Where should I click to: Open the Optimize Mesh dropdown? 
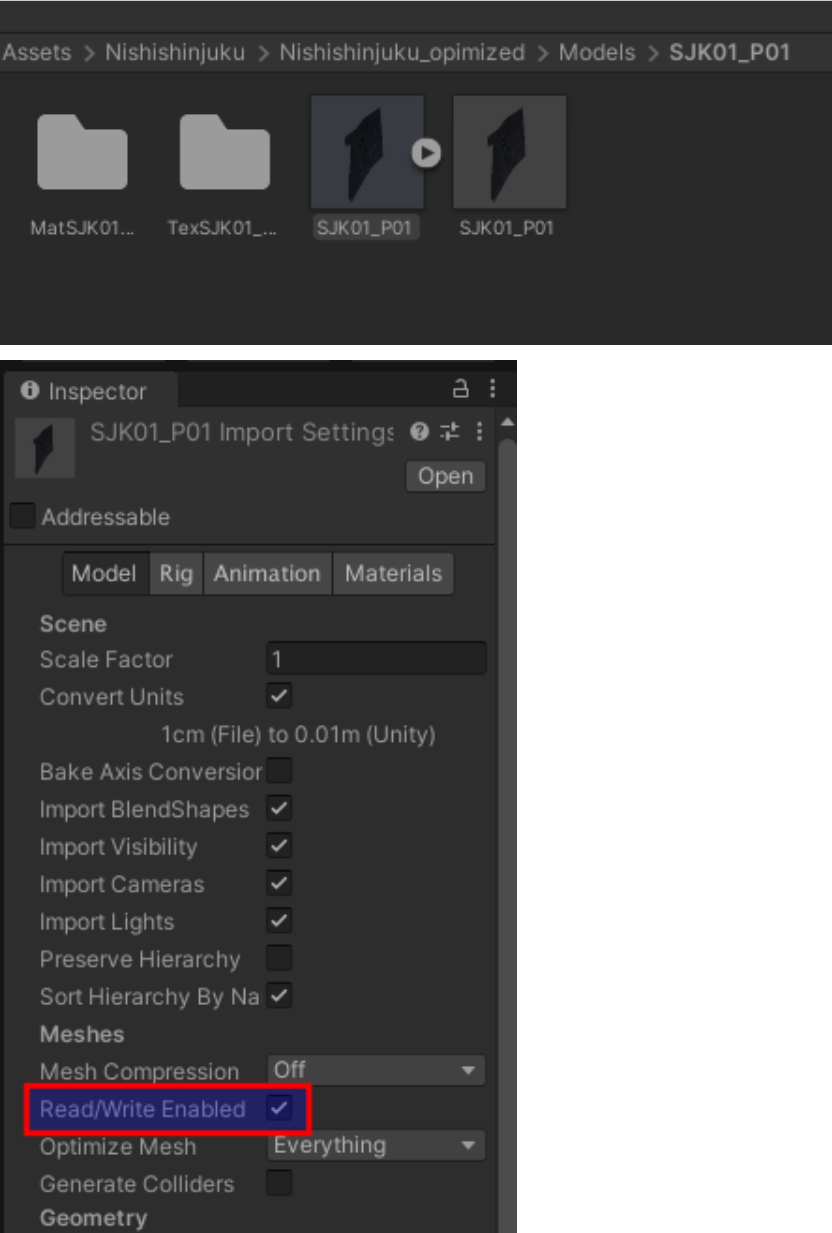pyautogui.click(x=376, y=1145)
